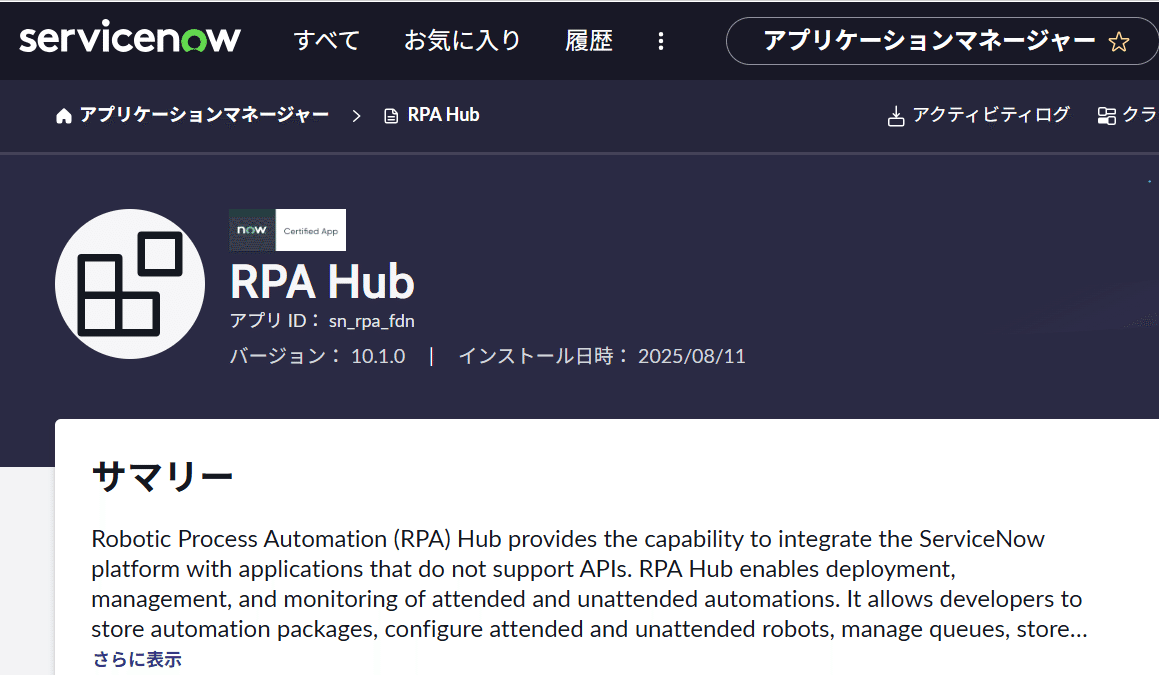Click the document icon beside RPA Hub breadcrumb
This screenshot has height=675, width=1159.
point(389,114)
